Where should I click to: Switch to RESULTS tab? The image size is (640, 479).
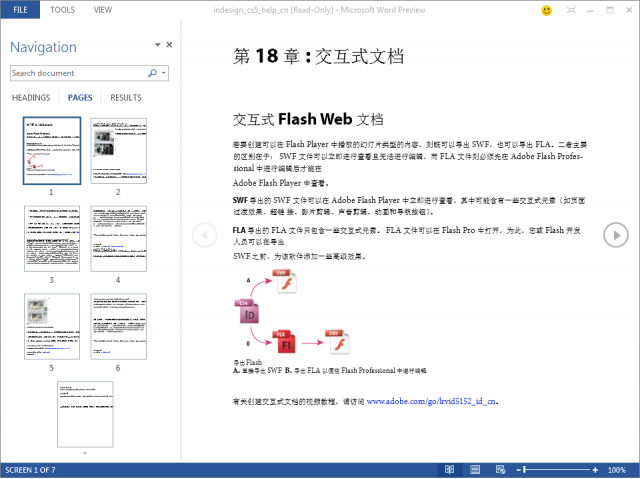(126, 98)
